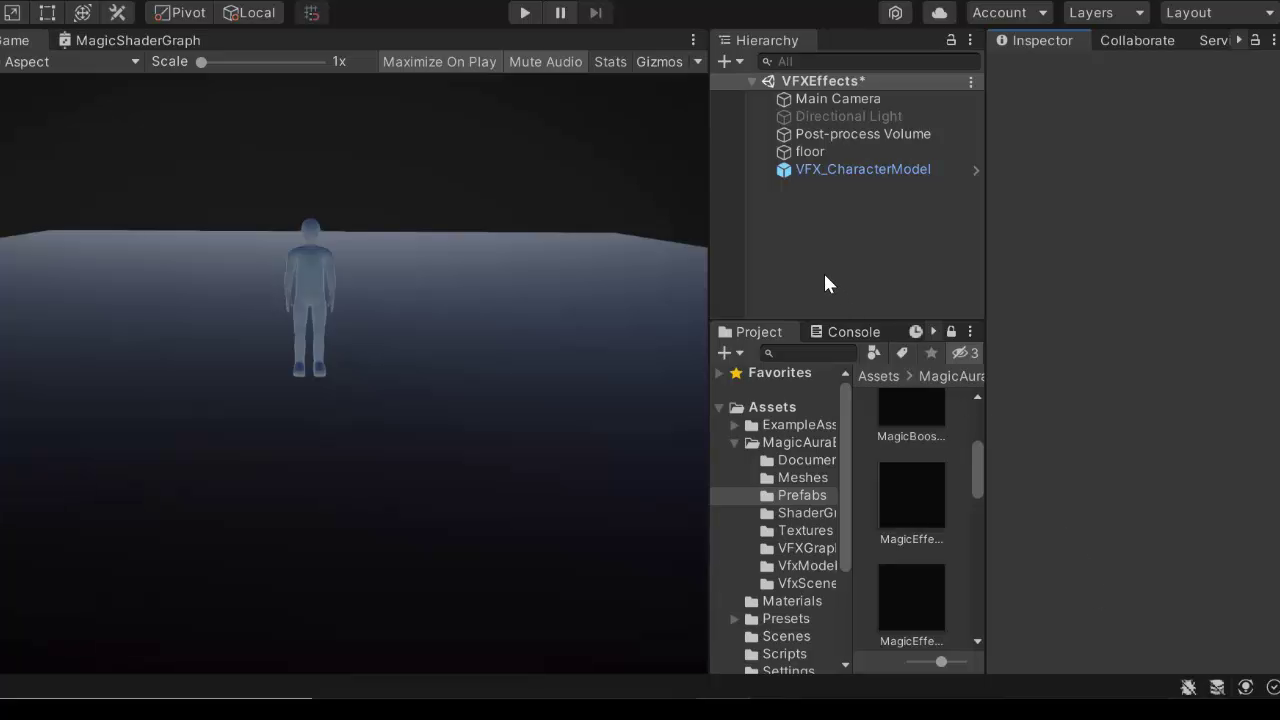
Task: Click second status bar icon from left
Action: tap(1217, 687)
